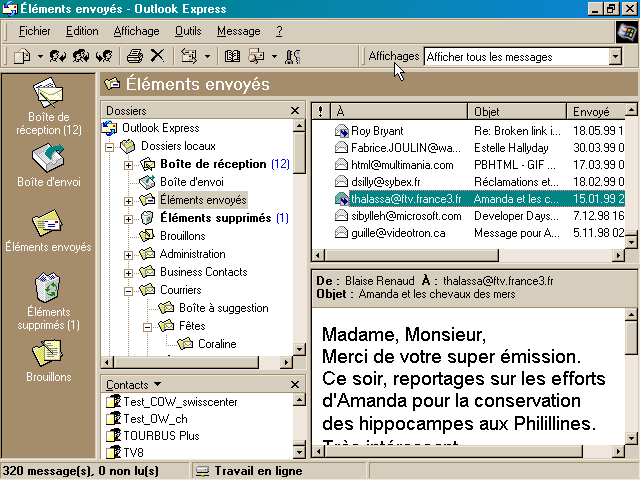Viewport: 640px width, 480px height.
Task: Sort by the À column header
Action: pos(399,111)
